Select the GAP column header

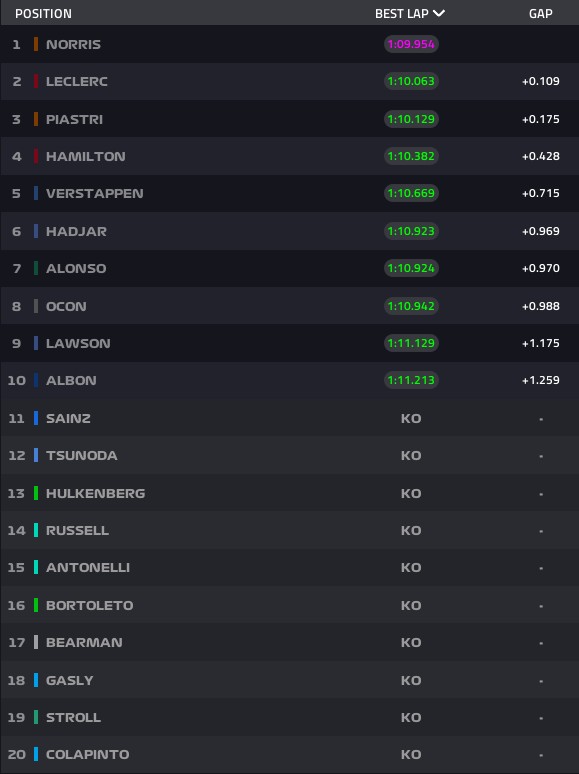pyautogui.click(x=540, y=14)
